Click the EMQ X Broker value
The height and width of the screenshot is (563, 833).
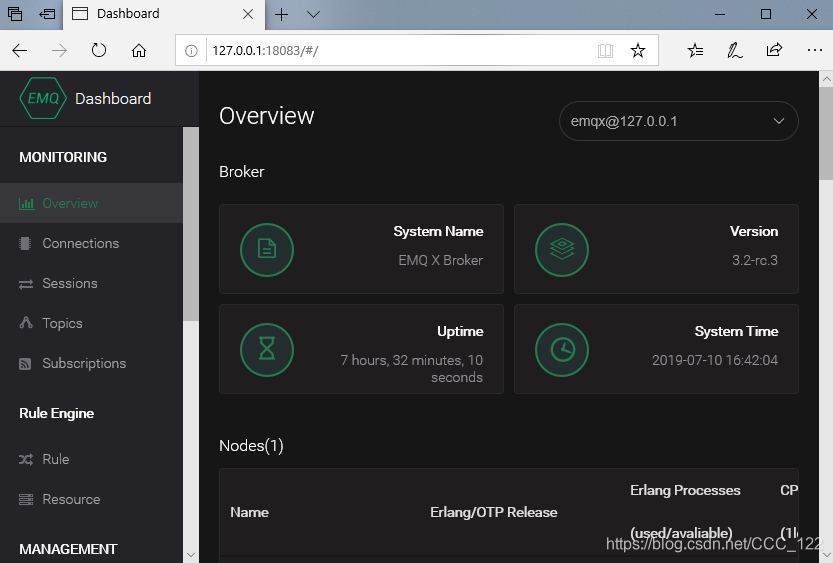(440, 260)
